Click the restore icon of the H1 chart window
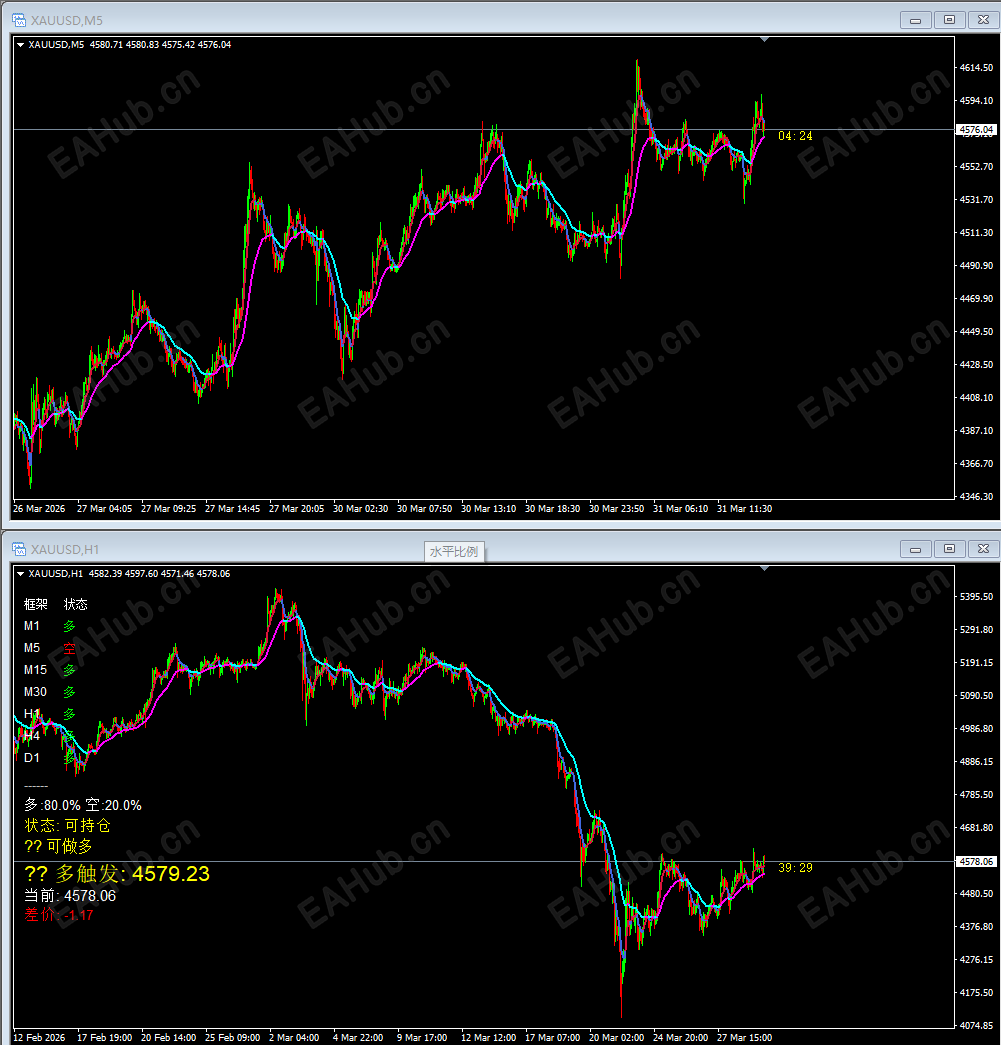 pyautogui.click(x=948, y=548)
